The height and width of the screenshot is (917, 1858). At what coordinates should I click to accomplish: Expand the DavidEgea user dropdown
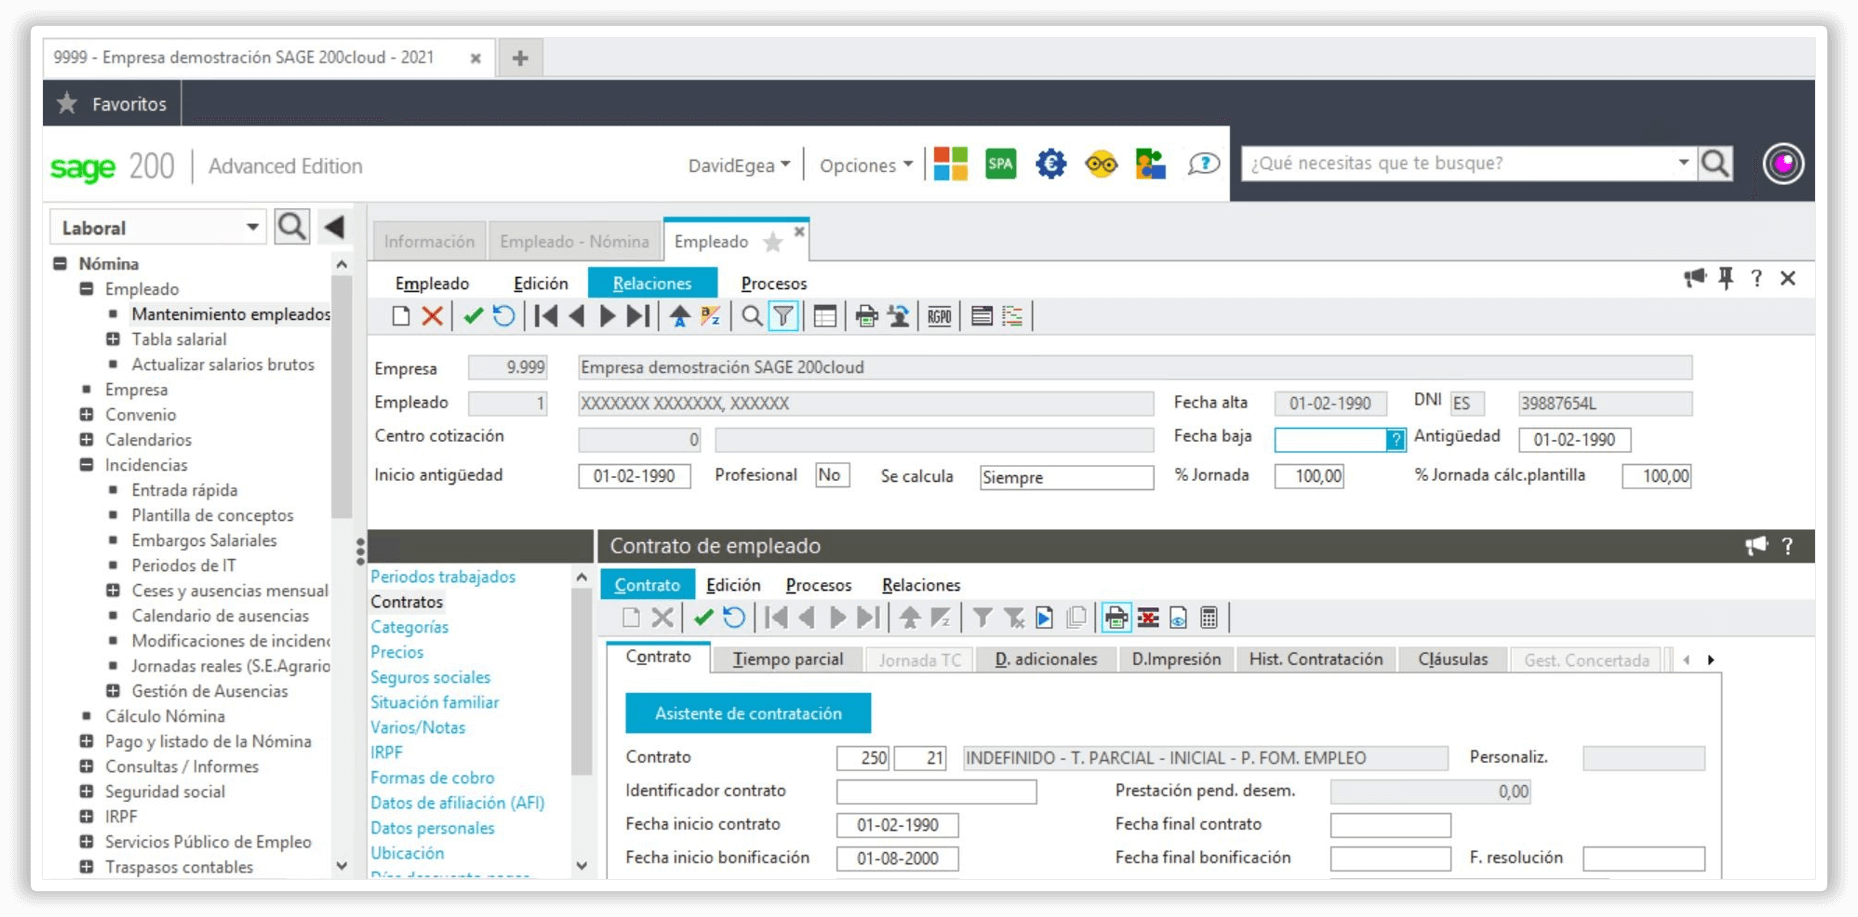pyautogui.click(x=738, y=165)
